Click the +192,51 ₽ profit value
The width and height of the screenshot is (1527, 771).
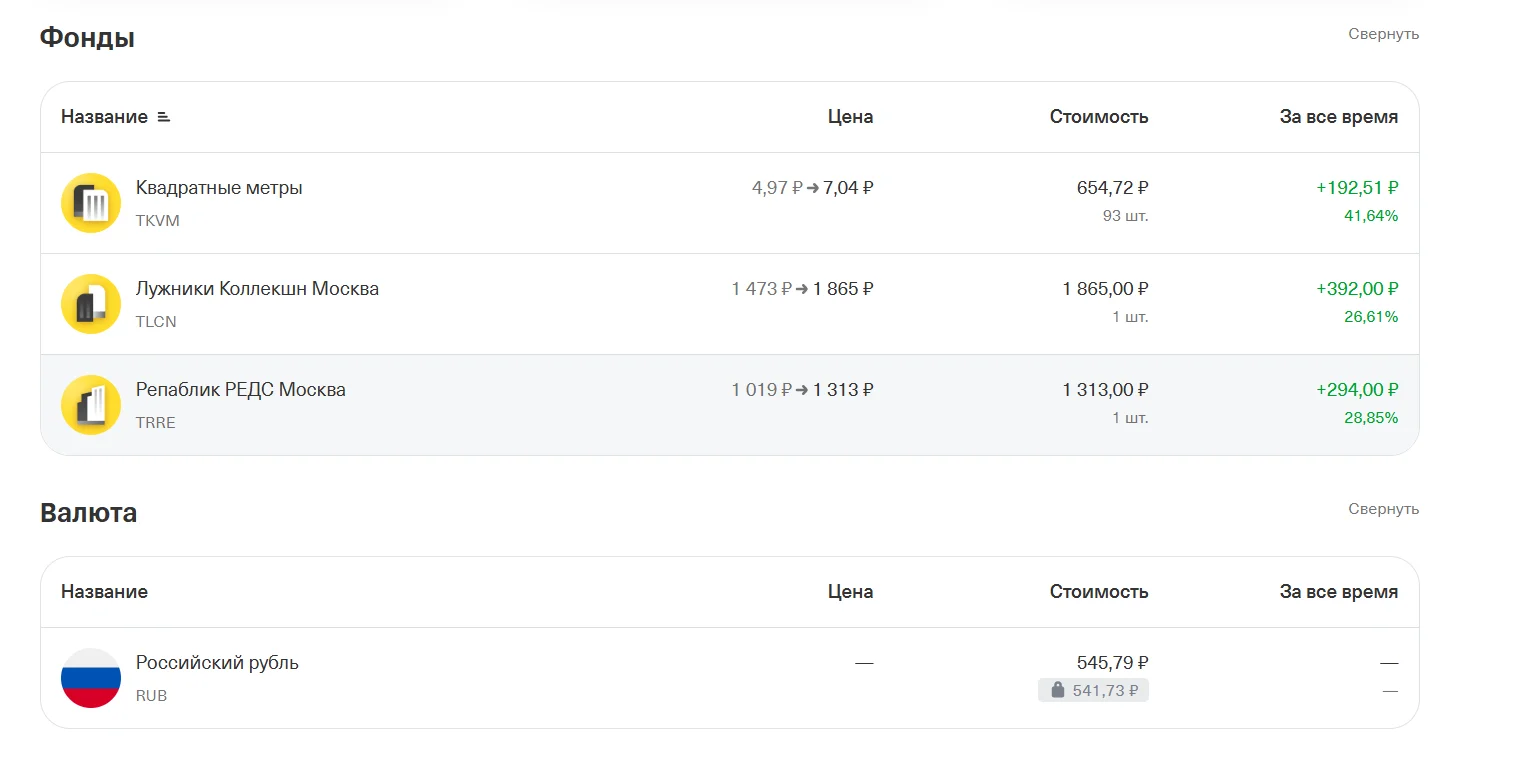click(1357, 188)
